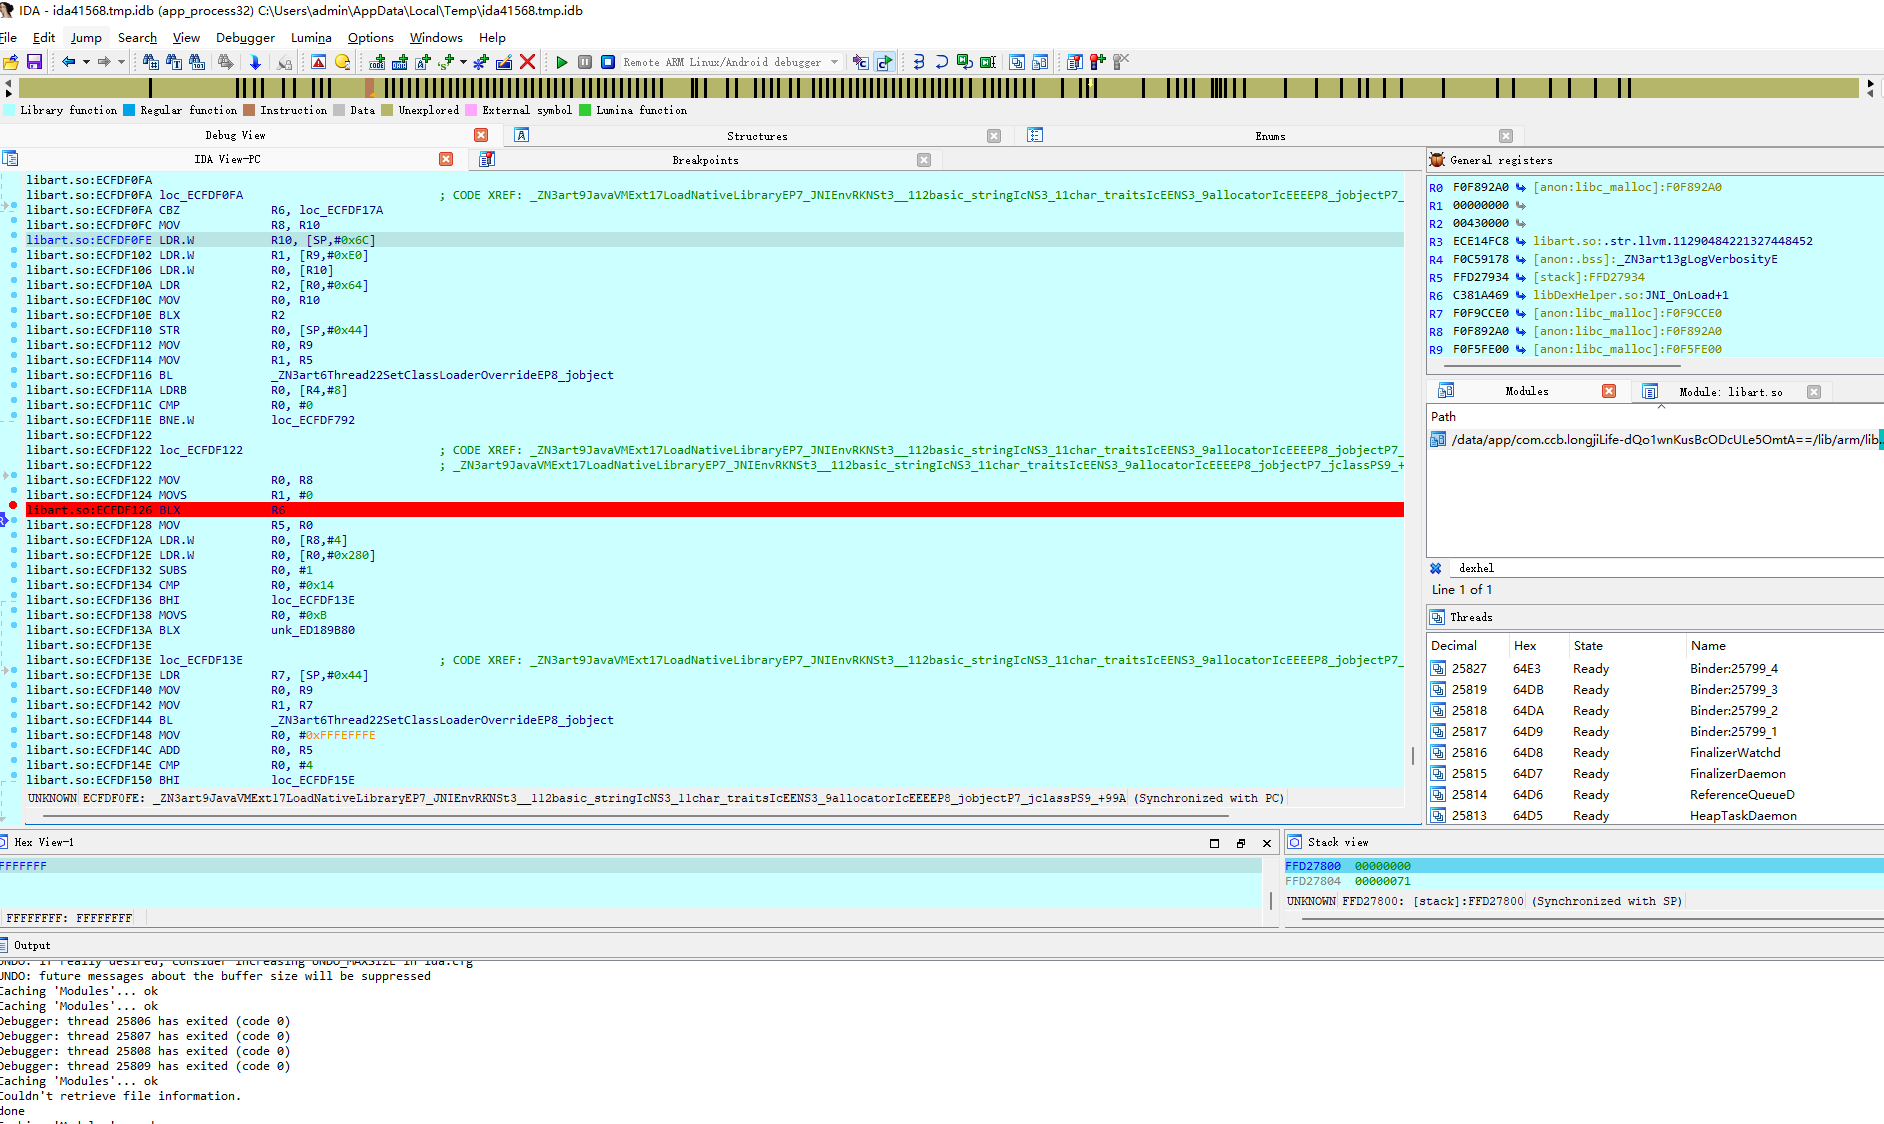Click the Regular function color swatch
1884x1124 pixels.
(x=129, y=110)
